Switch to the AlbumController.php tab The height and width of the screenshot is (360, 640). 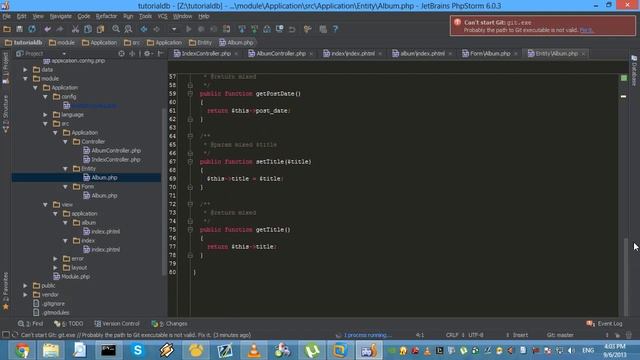(x=281, y=53)
